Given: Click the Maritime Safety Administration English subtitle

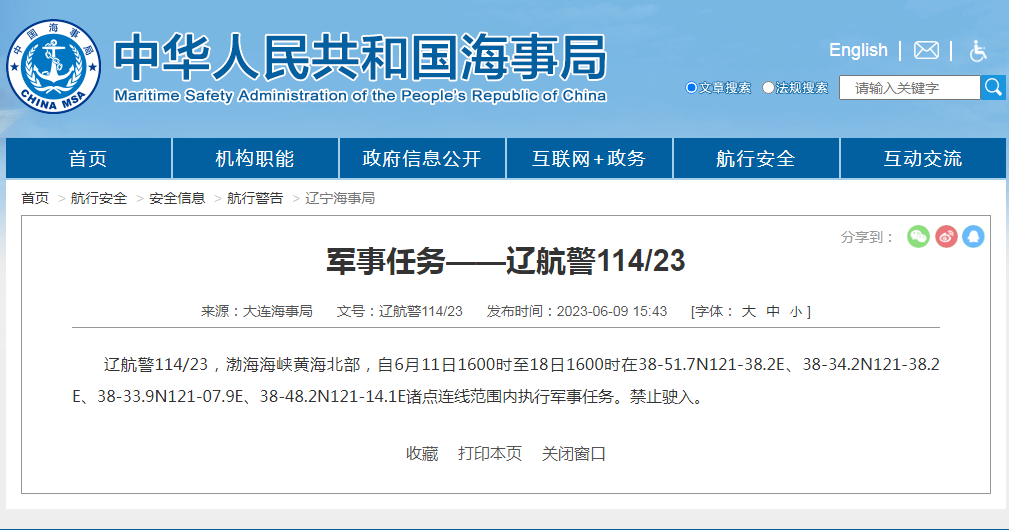Looking at the screenshot, I should coord(360,96).
